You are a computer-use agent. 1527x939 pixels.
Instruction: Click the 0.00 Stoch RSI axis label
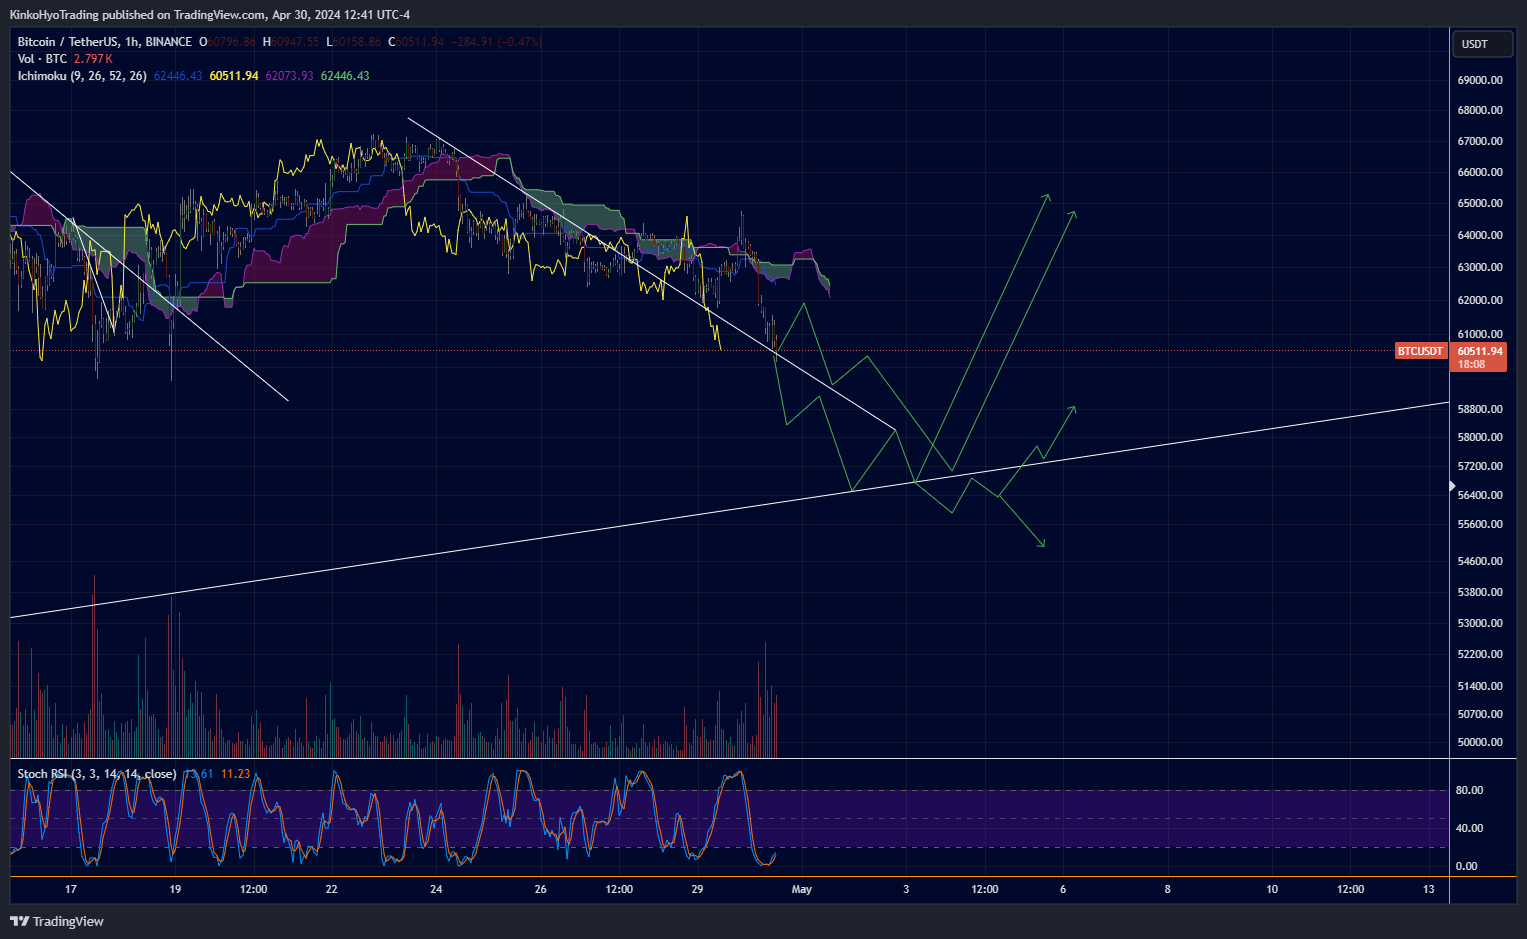[1466, 866]
